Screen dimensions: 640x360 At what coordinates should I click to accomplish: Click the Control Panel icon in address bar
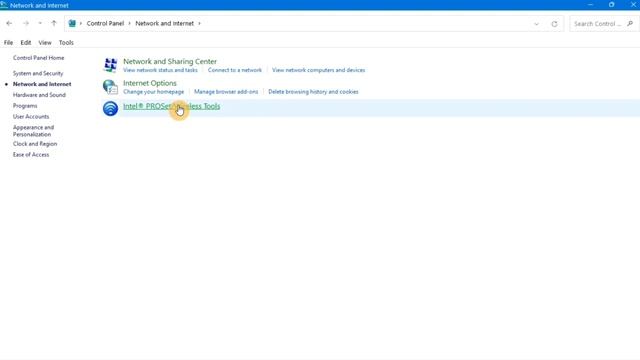(72, 23)
